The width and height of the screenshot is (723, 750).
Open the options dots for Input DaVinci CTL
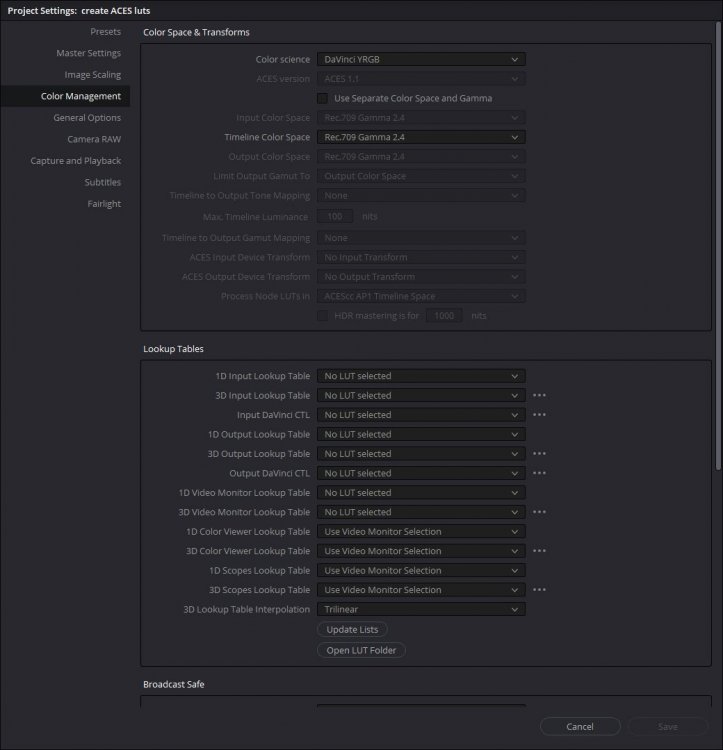point(539,415)
